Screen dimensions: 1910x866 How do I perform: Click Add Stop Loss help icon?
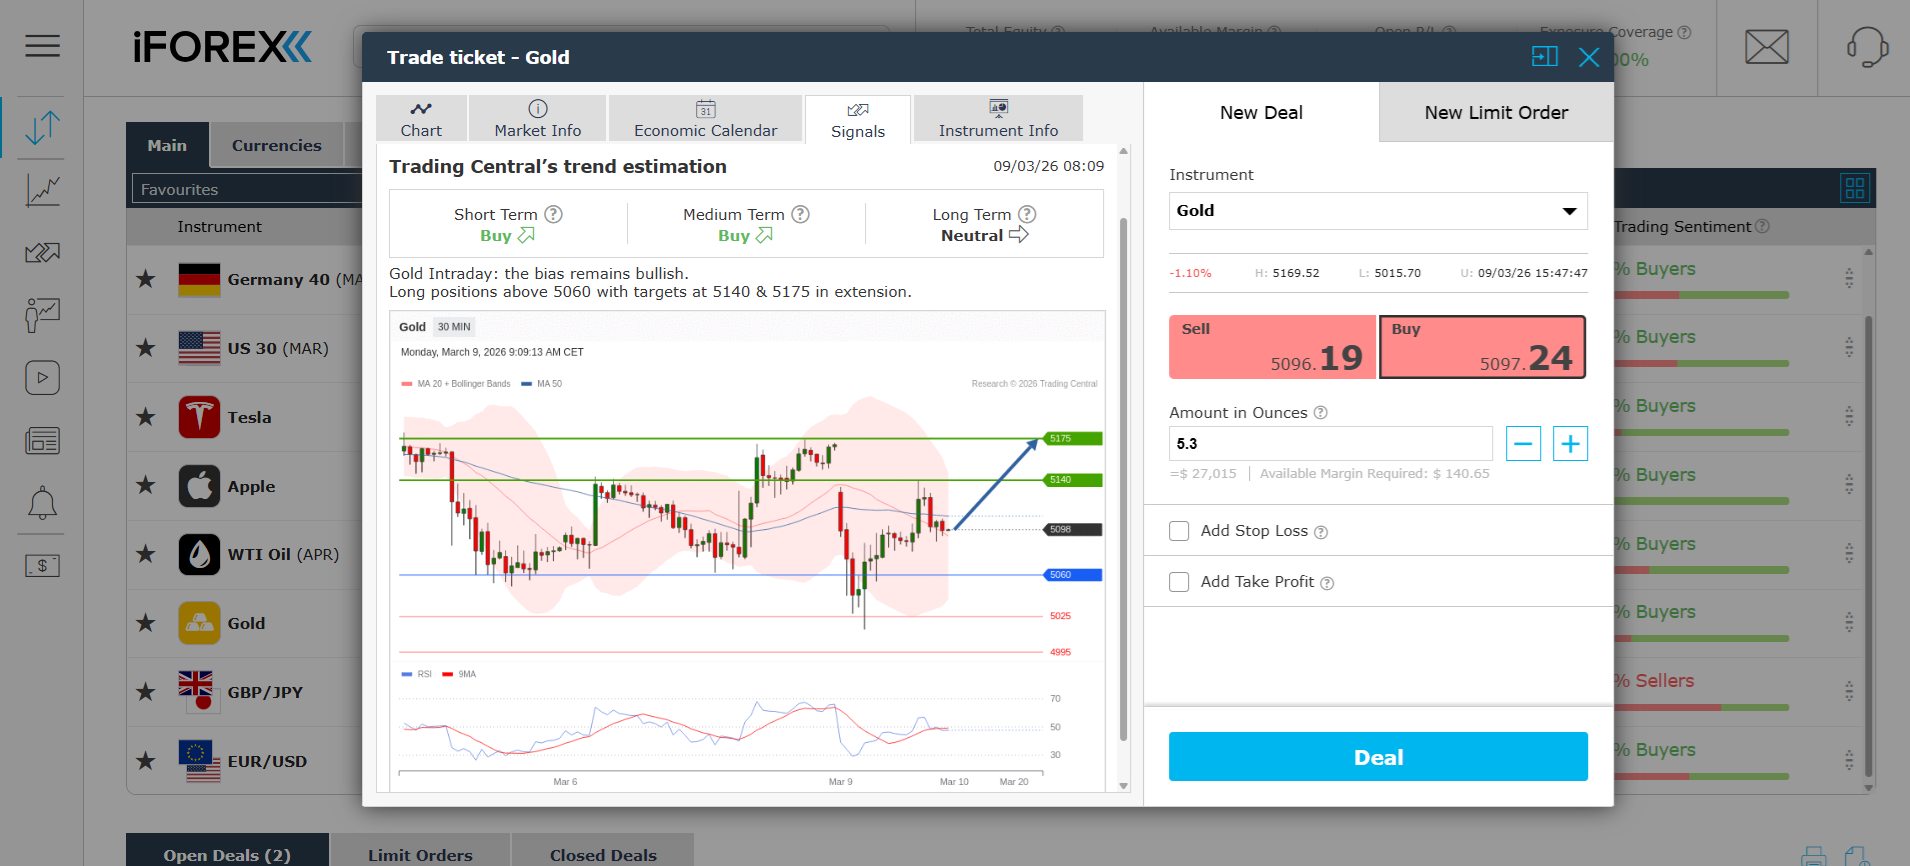[x=1321, y=532]
